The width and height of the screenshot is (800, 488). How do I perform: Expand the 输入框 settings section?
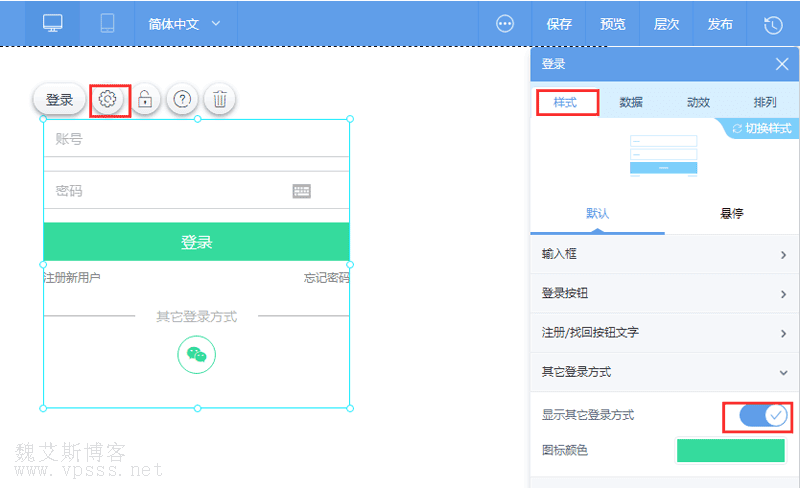pyautogui.click(x=664, y=255)
